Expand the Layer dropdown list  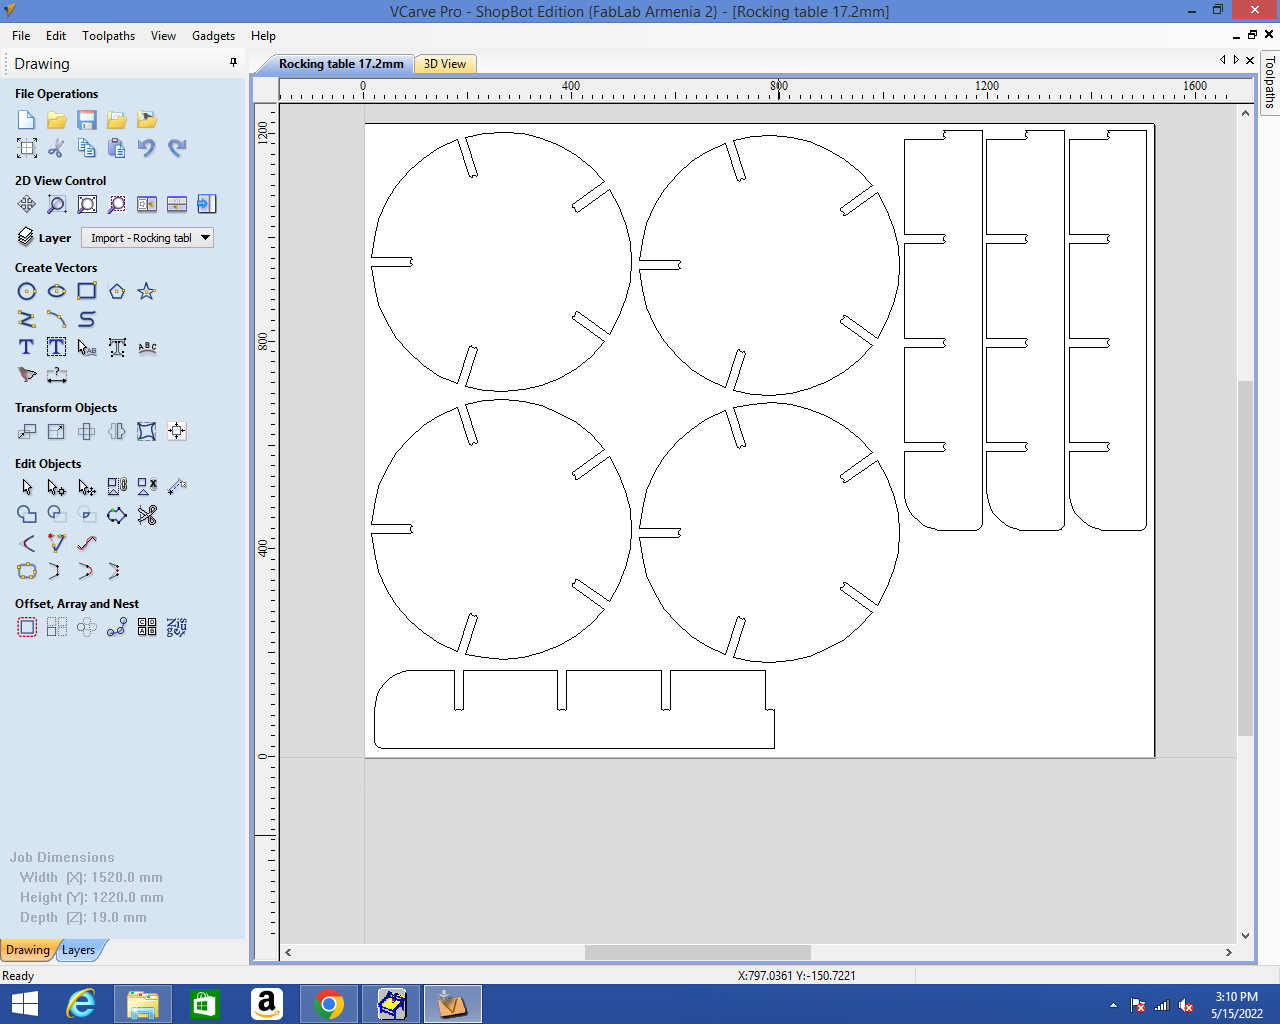[205, 238]
